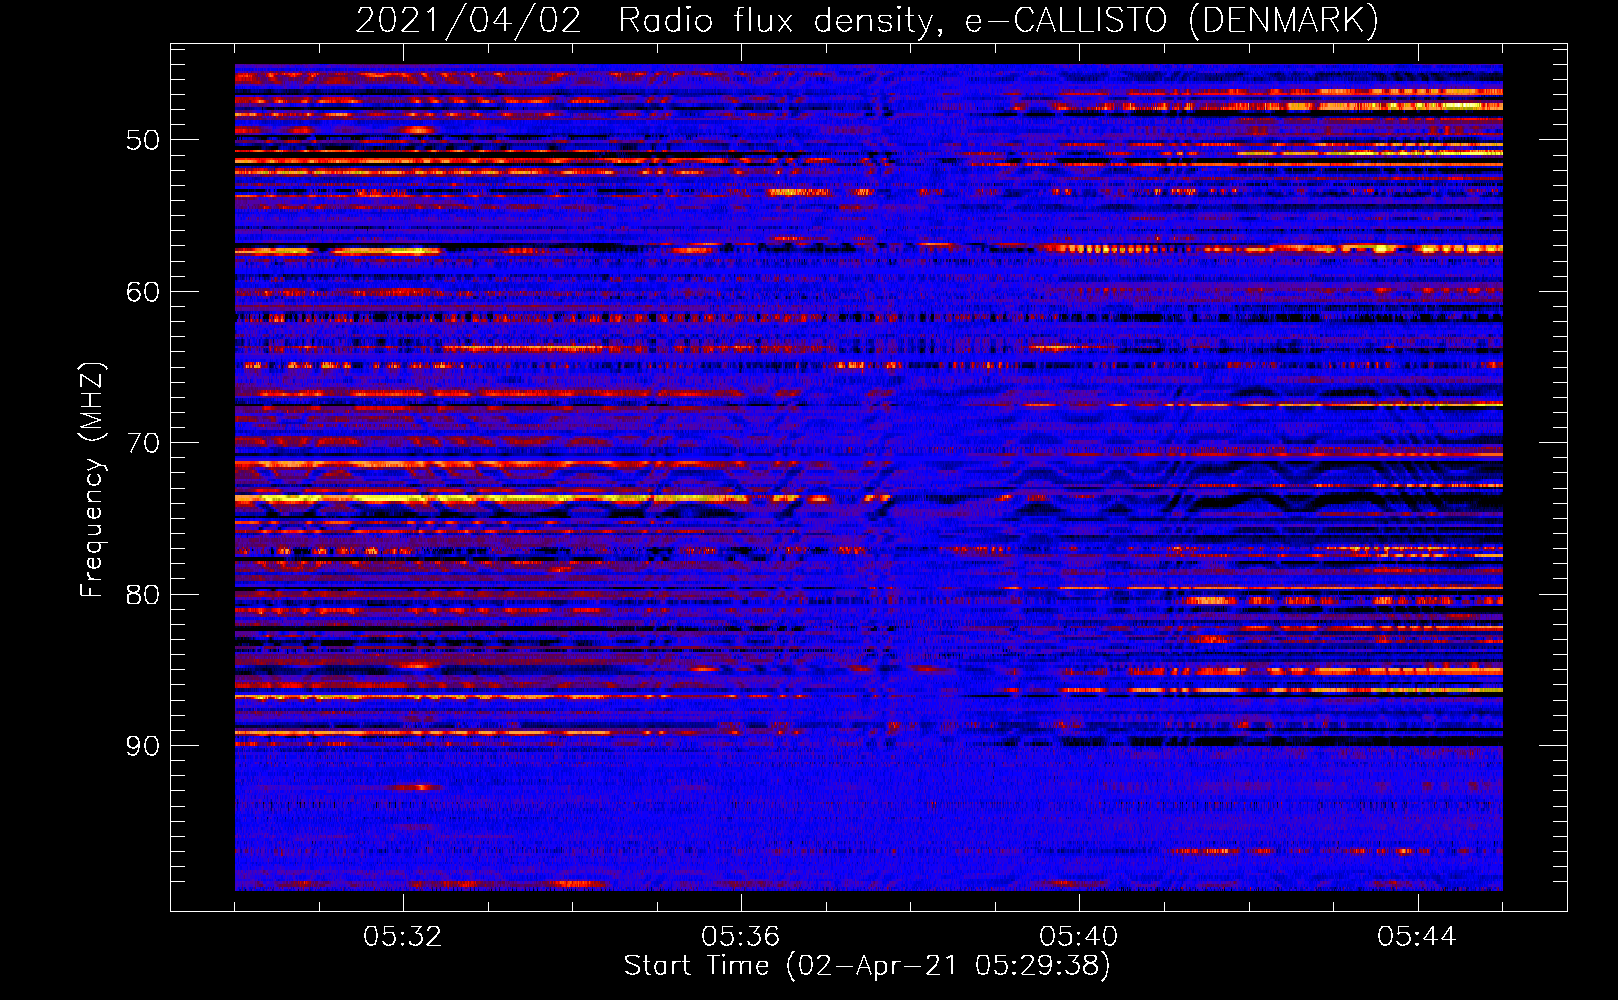Click the plot title text
Image resolution: width=1618 pixels, height=1000 pixels.
click(867, 21)
